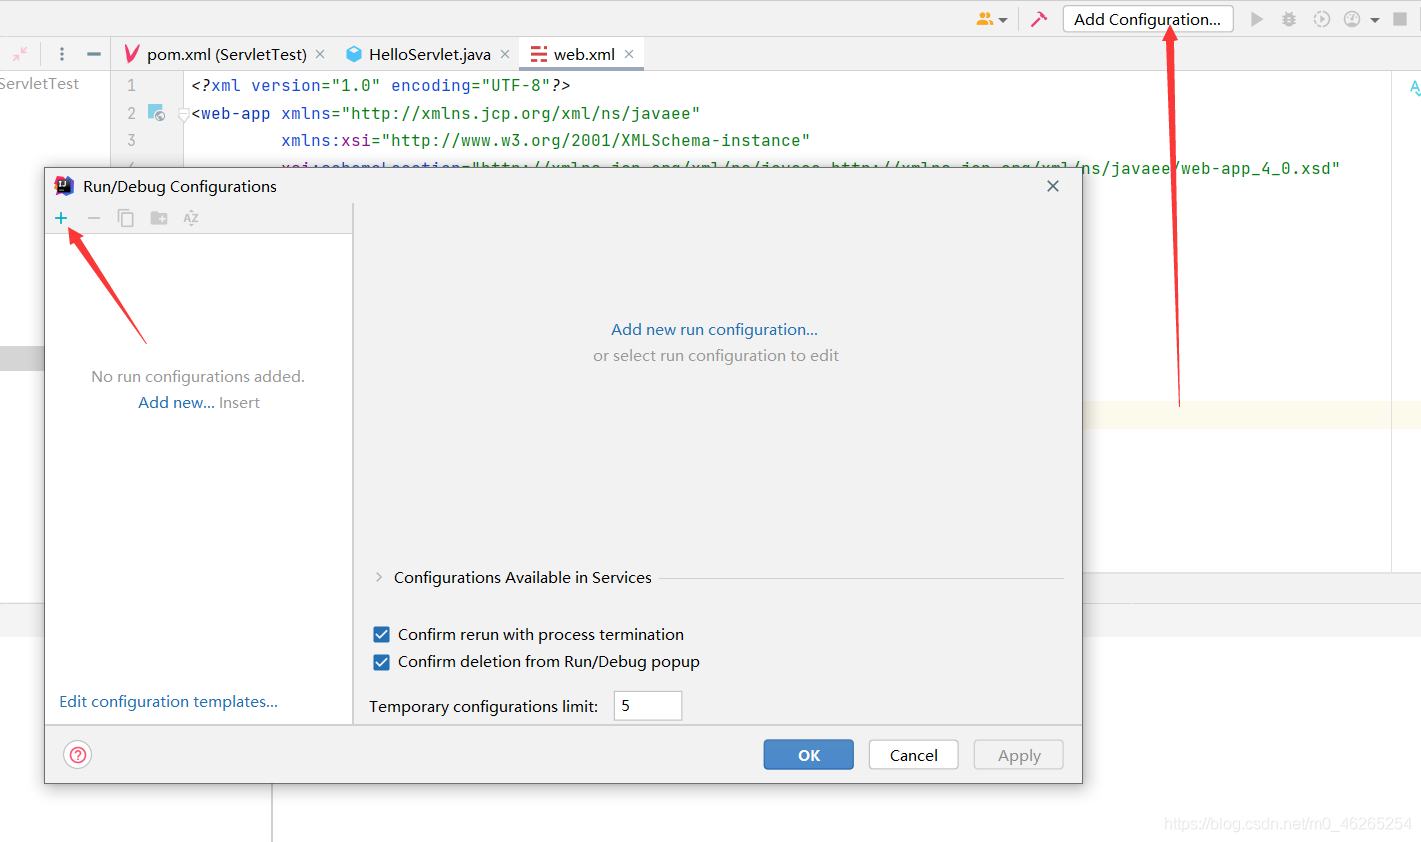The width and height of the screenshot is (1421, 842).
Task: Click the gutter icon on line 2
Action: pos(156,113)
